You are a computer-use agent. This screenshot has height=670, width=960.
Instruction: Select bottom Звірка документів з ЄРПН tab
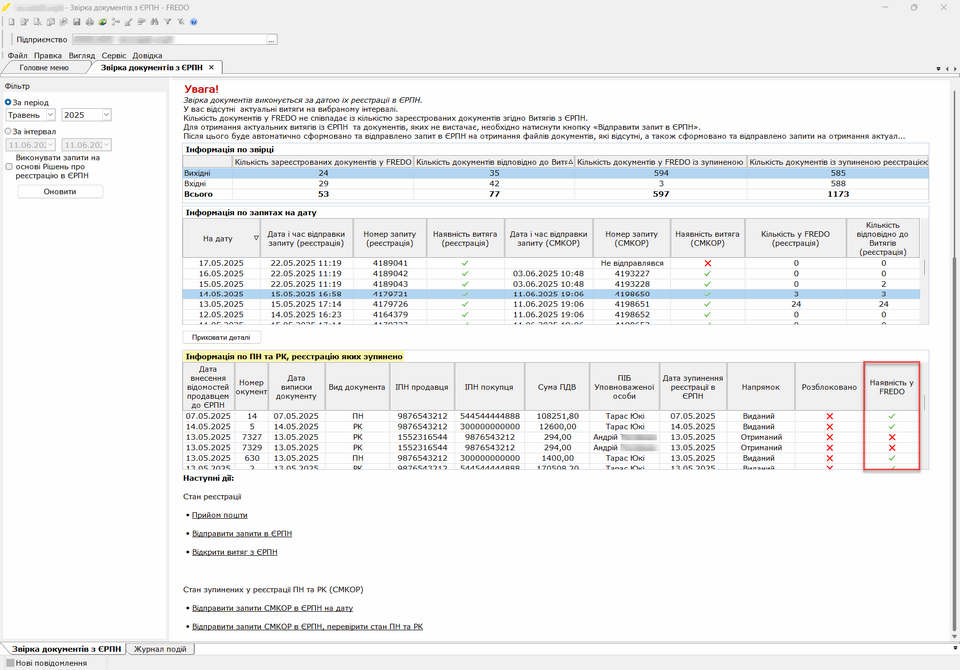pyautogui.click(x=66, y=649)
